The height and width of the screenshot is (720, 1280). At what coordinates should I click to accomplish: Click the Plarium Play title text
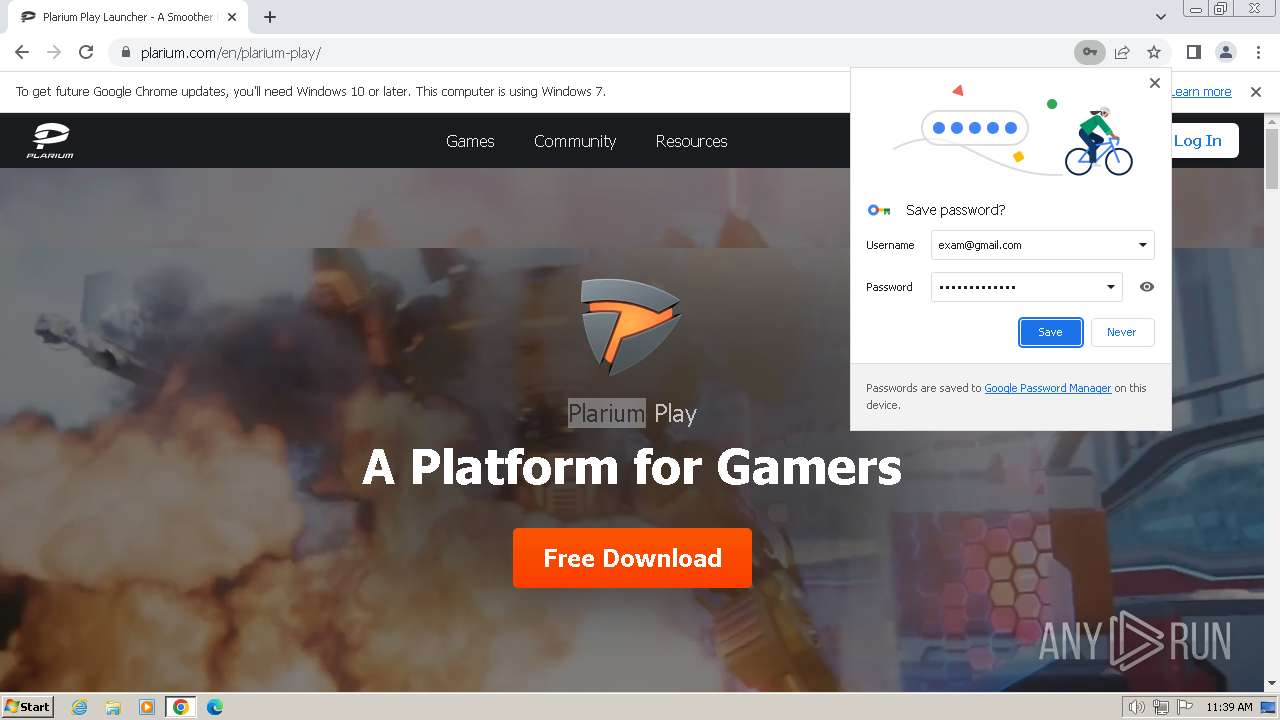pos(632,413)
